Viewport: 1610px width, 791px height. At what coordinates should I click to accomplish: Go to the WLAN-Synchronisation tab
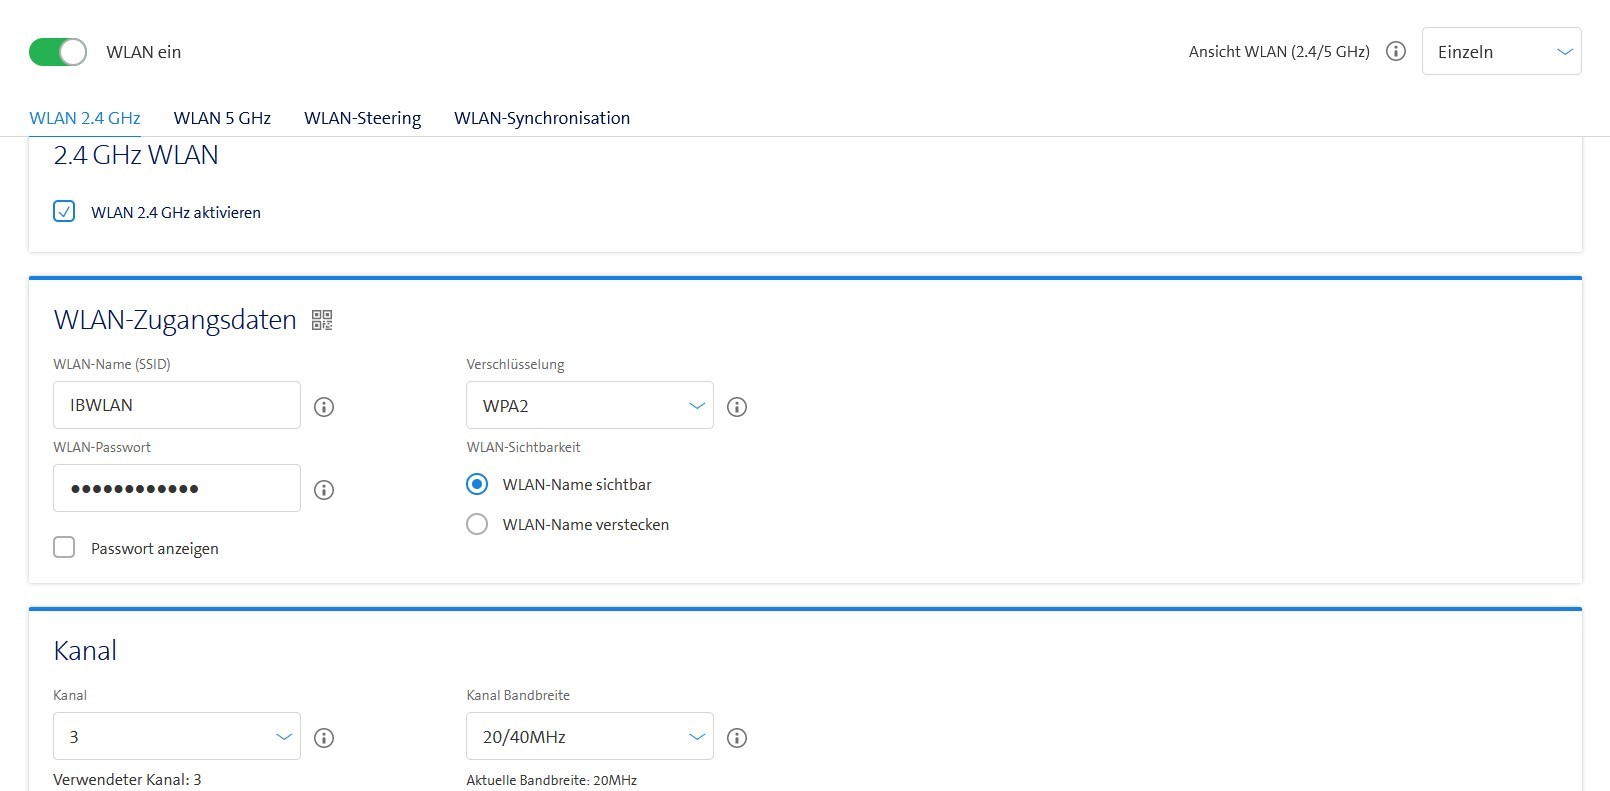coord(542,118)
